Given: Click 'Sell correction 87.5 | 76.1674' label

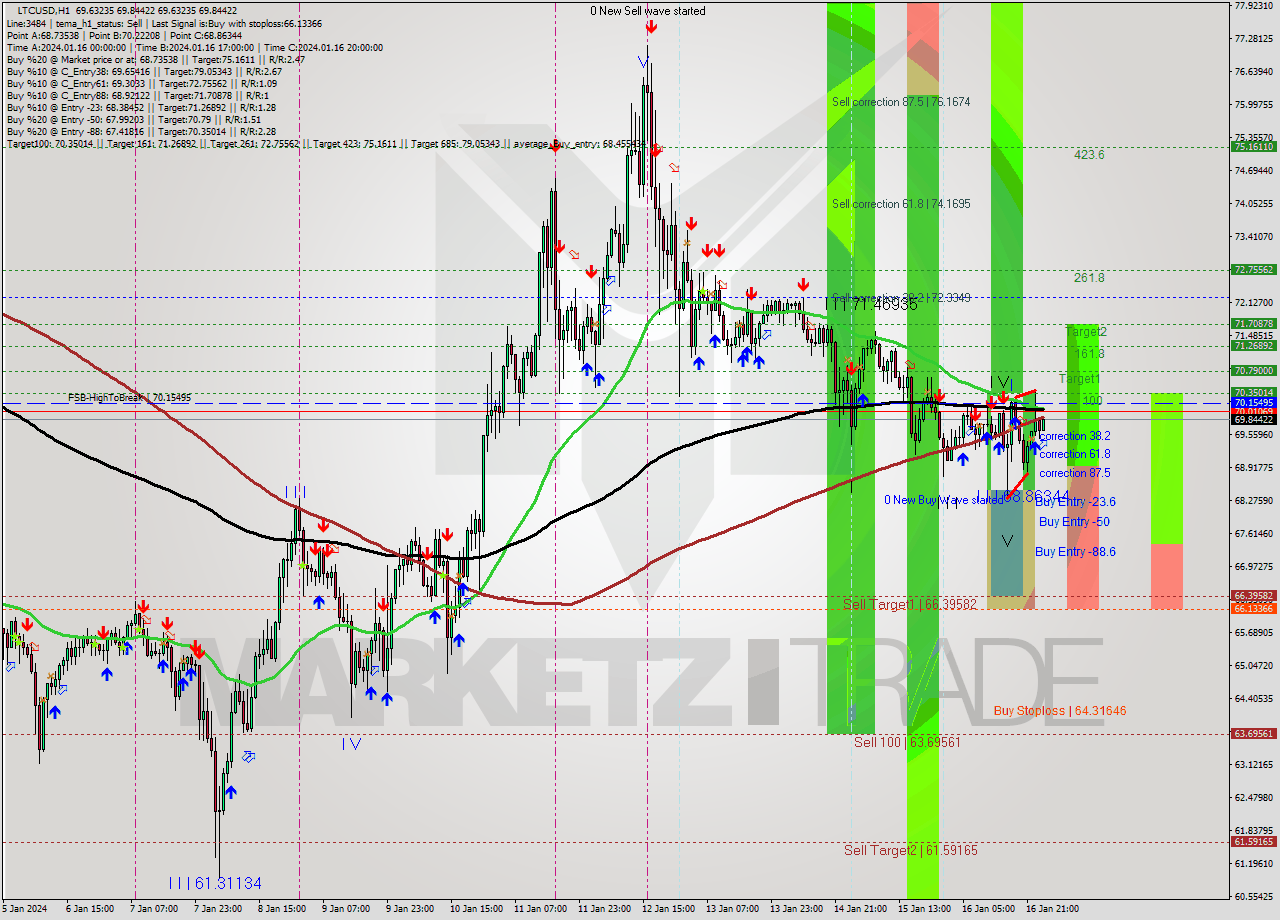Looking at the screenshot, I should pos(901,102).
